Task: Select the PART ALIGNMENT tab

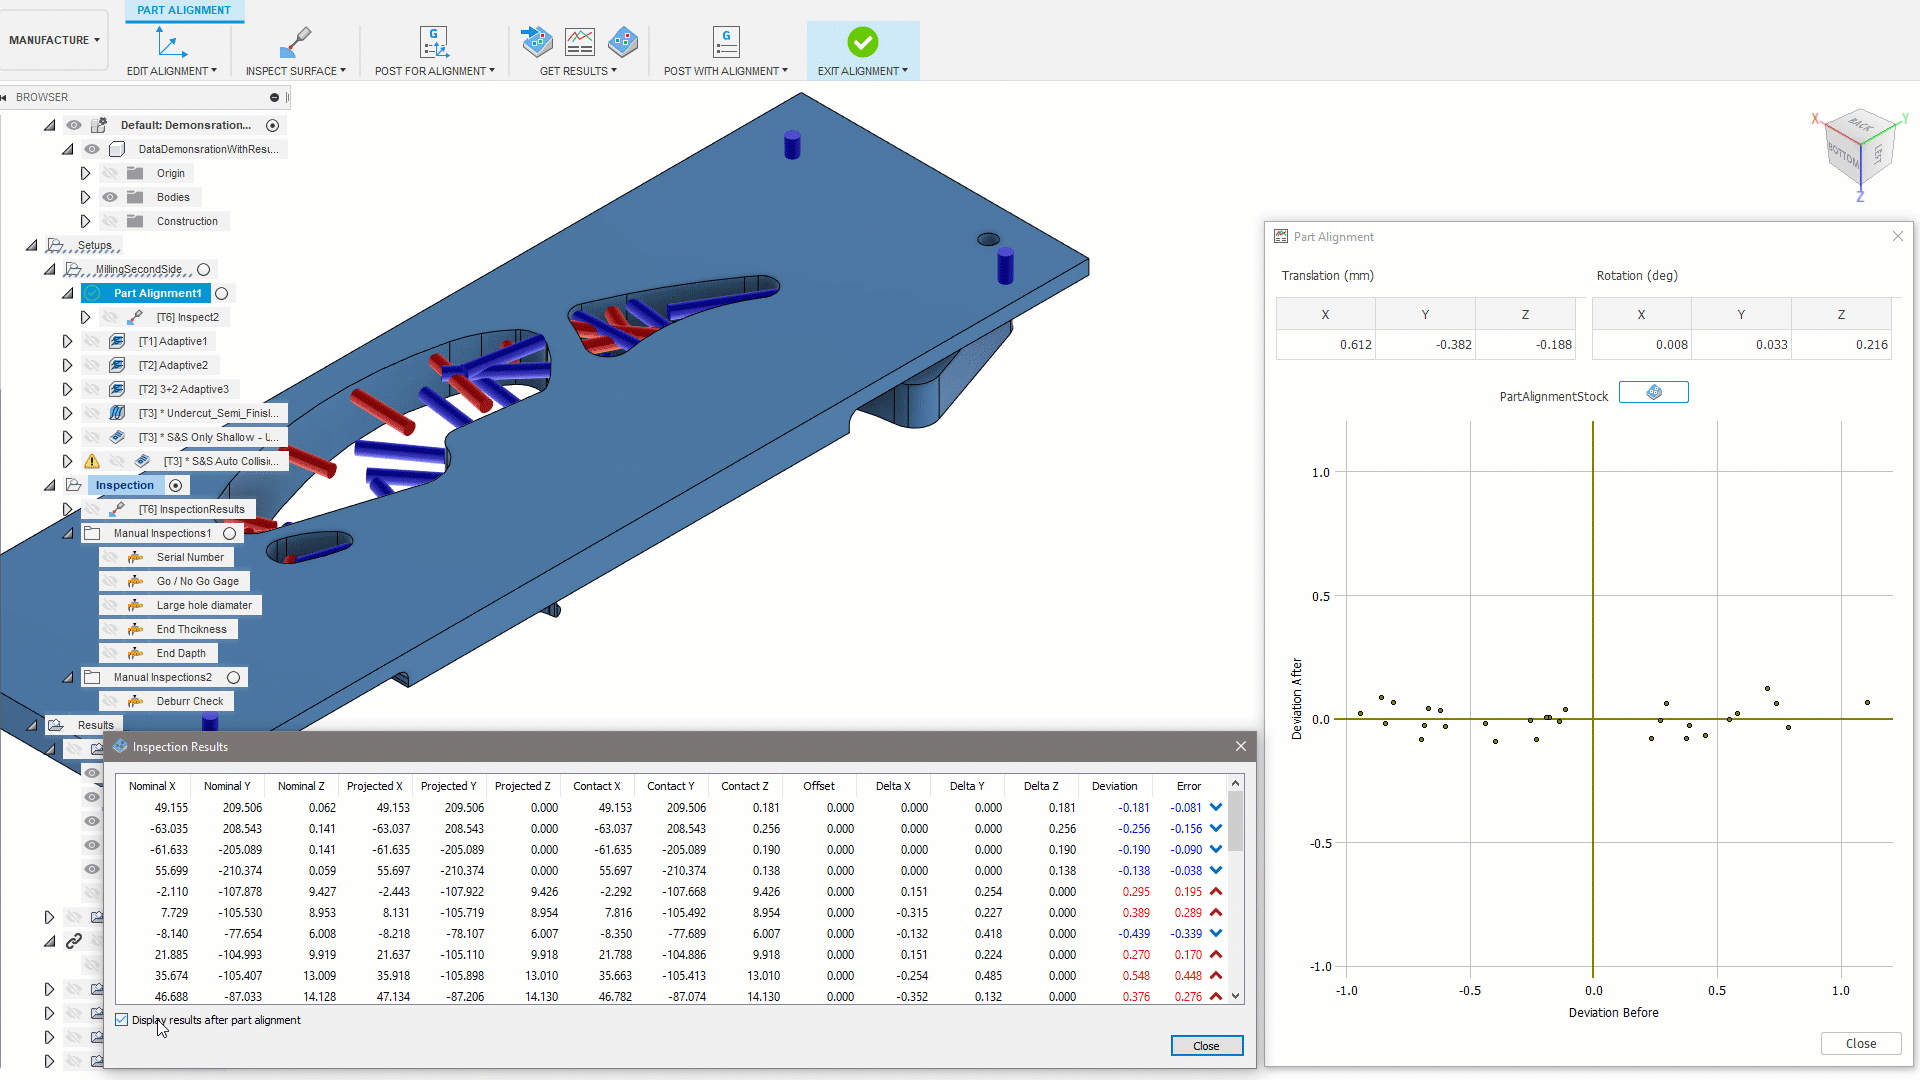Action: pyautogui.click(x=184, y=10)
